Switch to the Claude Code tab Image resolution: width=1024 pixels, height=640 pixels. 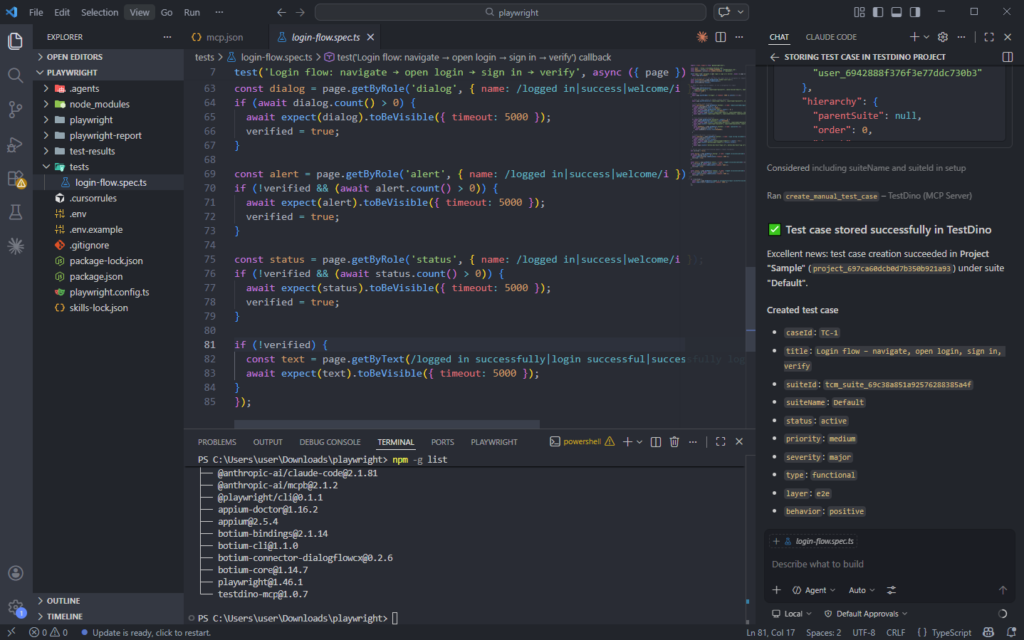(x=829, y=37)
